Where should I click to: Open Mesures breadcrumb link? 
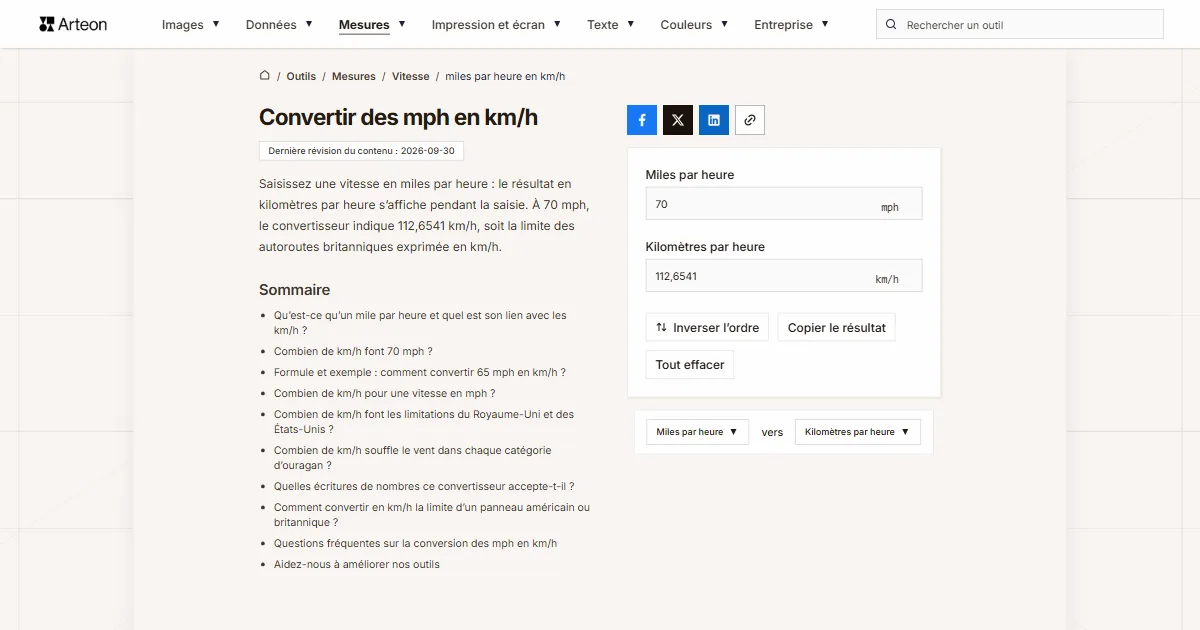point(354,76)
